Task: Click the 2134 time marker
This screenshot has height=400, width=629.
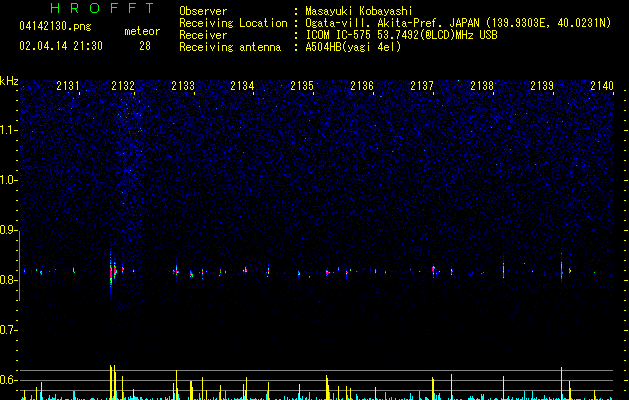Action: coord(242,86)
